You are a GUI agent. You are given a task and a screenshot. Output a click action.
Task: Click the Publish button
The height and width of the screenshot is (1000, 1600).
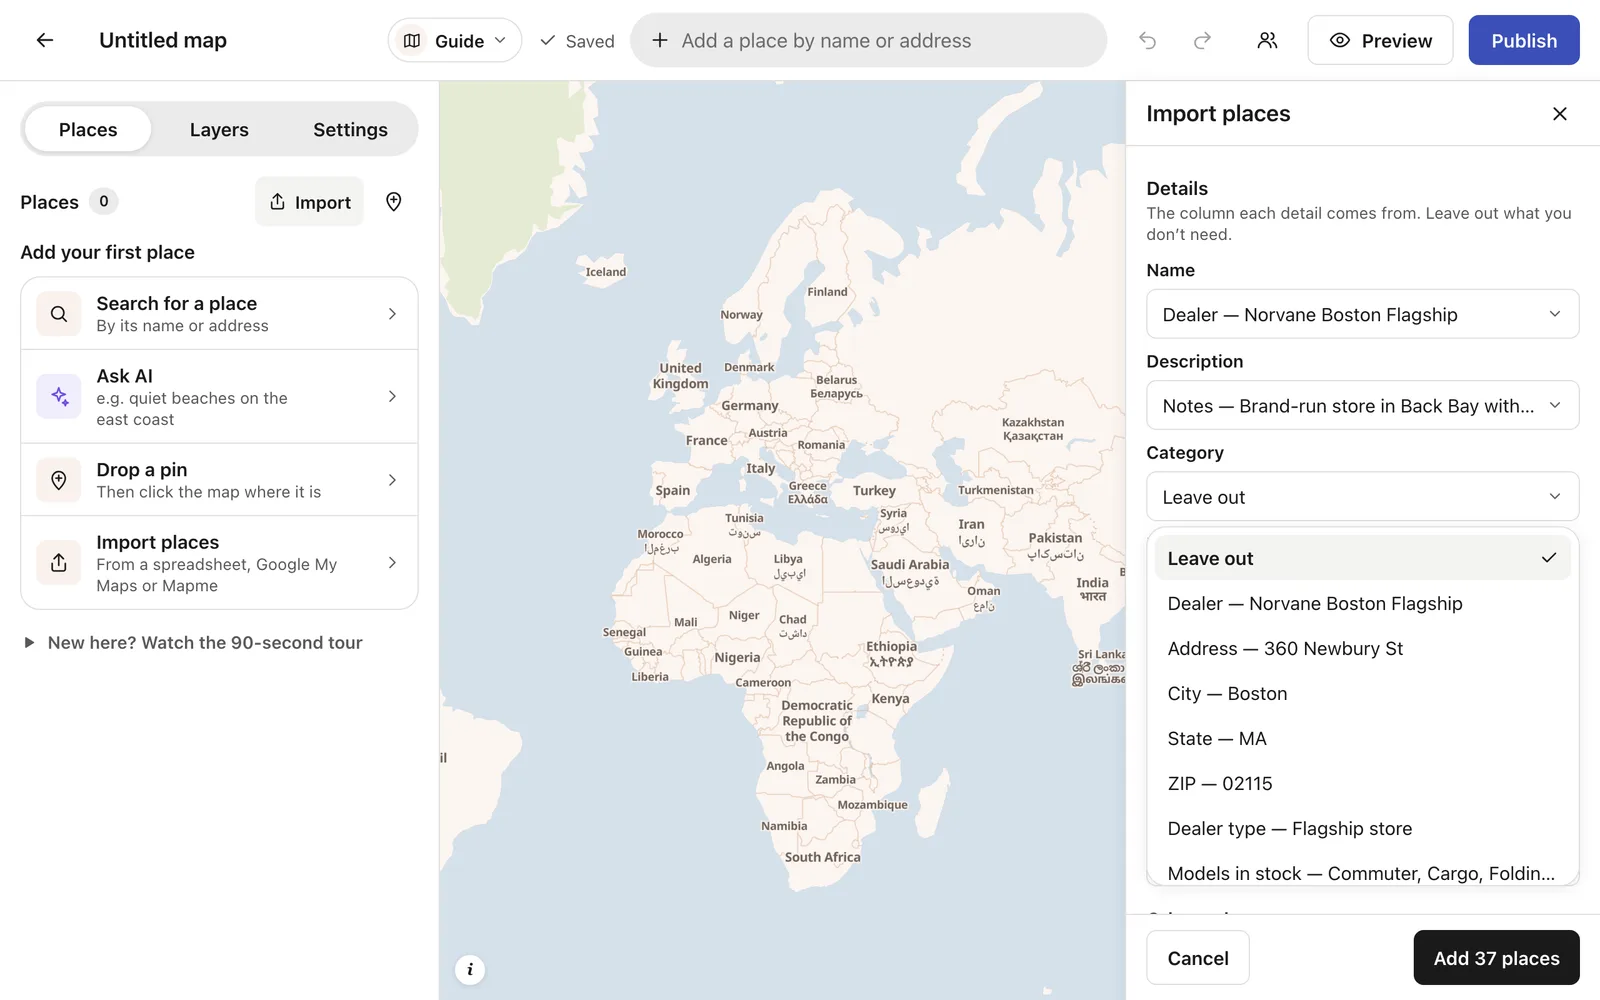tap(1524, 40)
